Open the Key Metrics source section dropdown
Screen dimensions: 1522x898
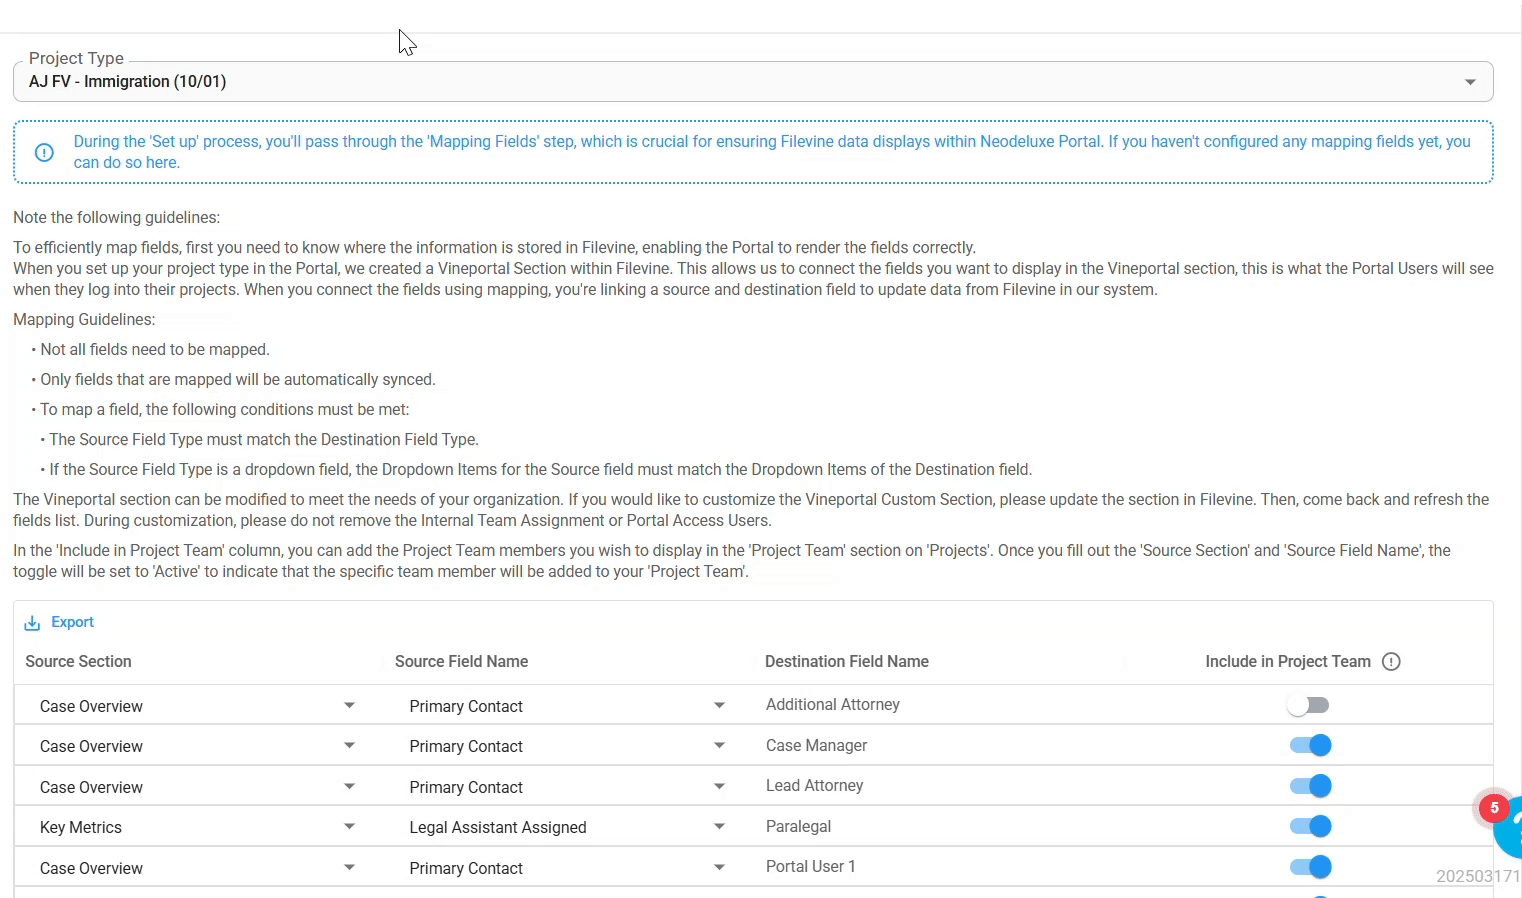pyautogui.click(x=197, y=828)
